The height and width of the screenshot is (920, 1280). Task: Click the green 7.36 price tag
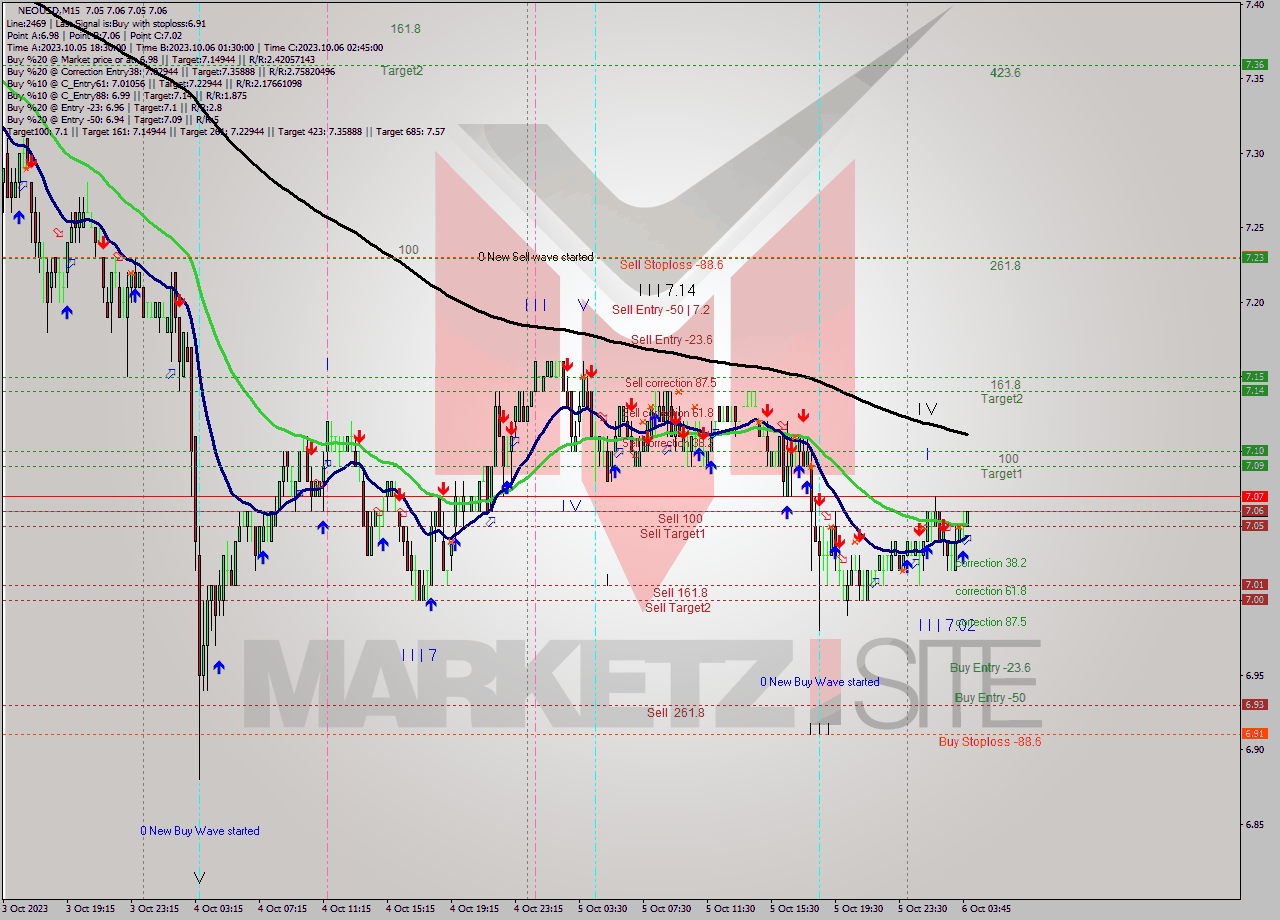pyautogui.click(x=1254, y=64)
